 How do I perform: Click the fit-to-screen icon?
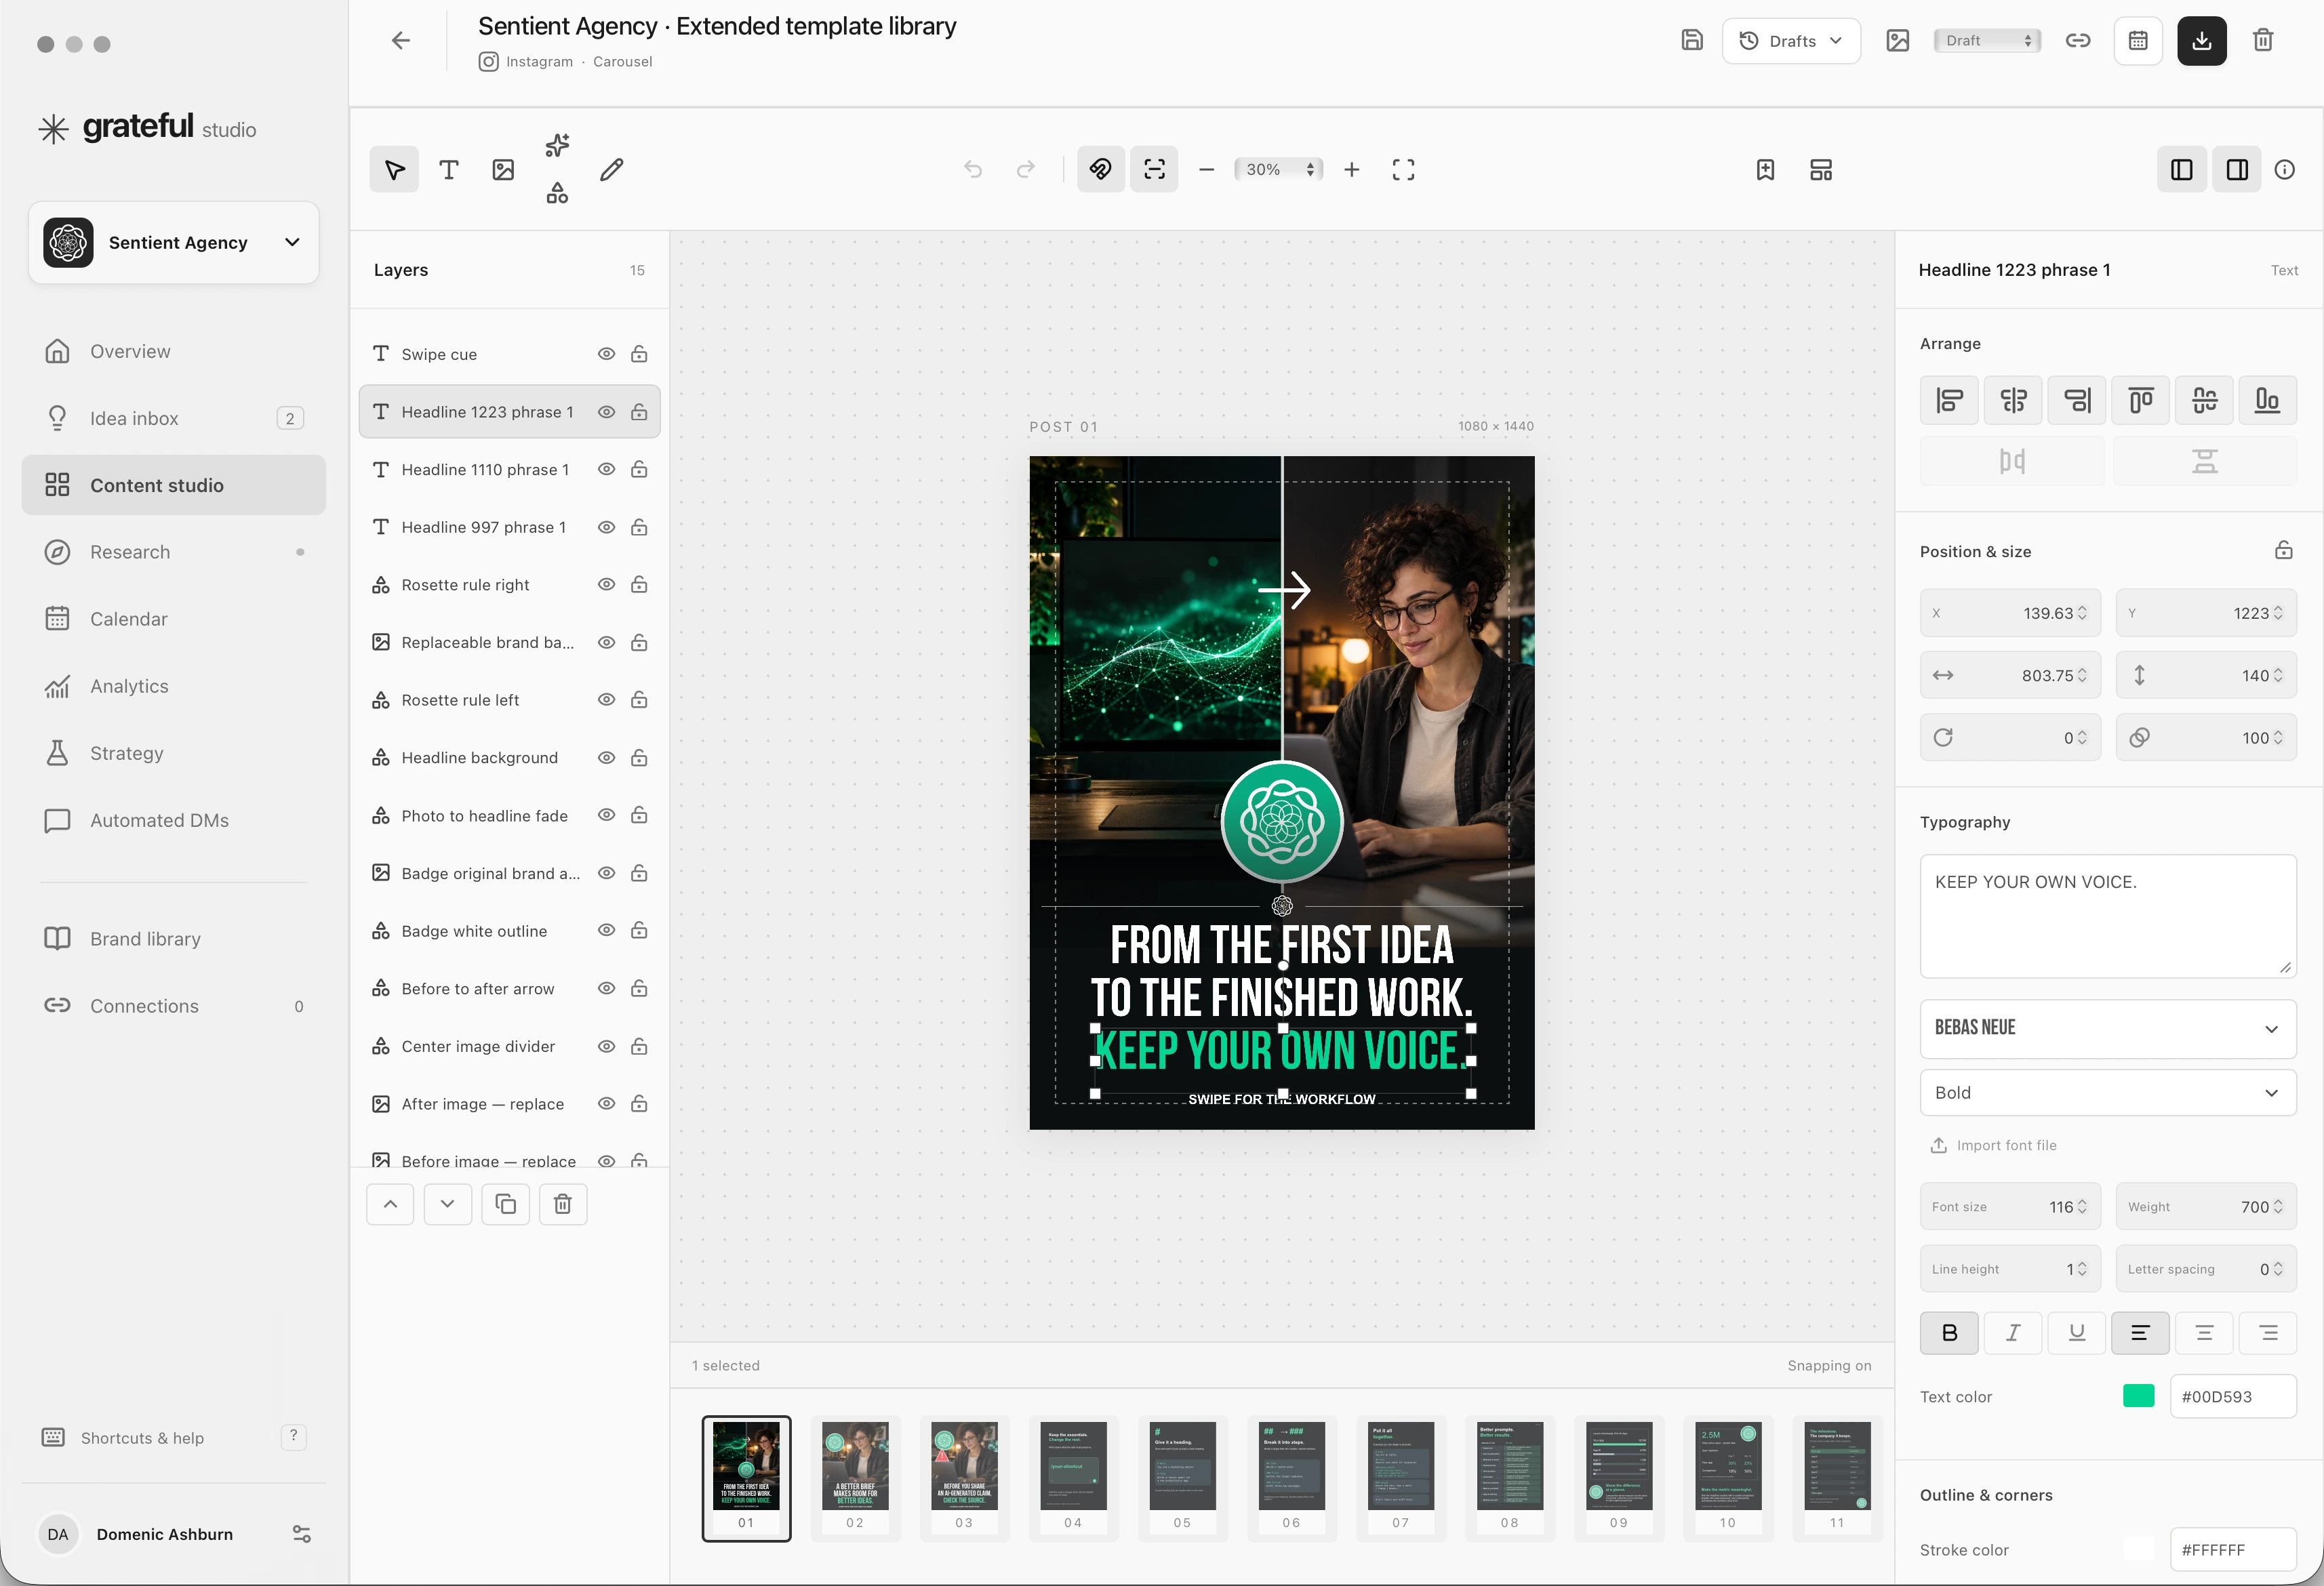coord(1403,170)
